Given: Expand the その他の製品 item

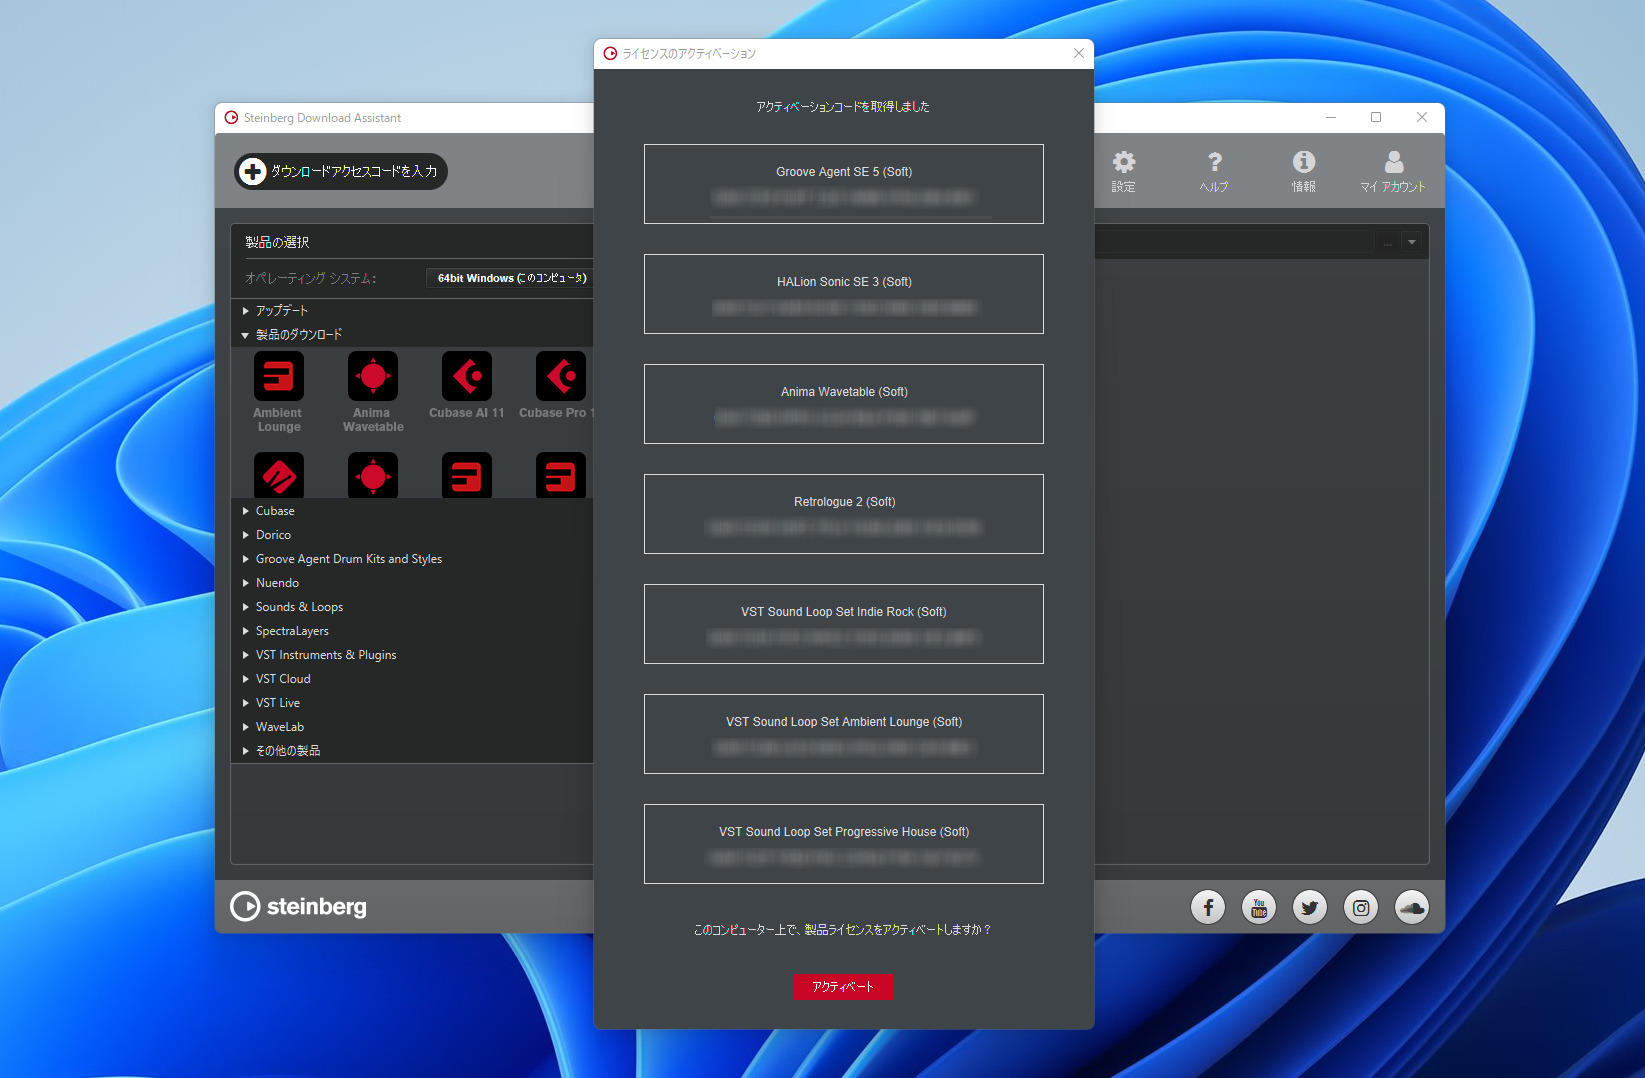Looking at the screenshot, I should coord(245,751).
